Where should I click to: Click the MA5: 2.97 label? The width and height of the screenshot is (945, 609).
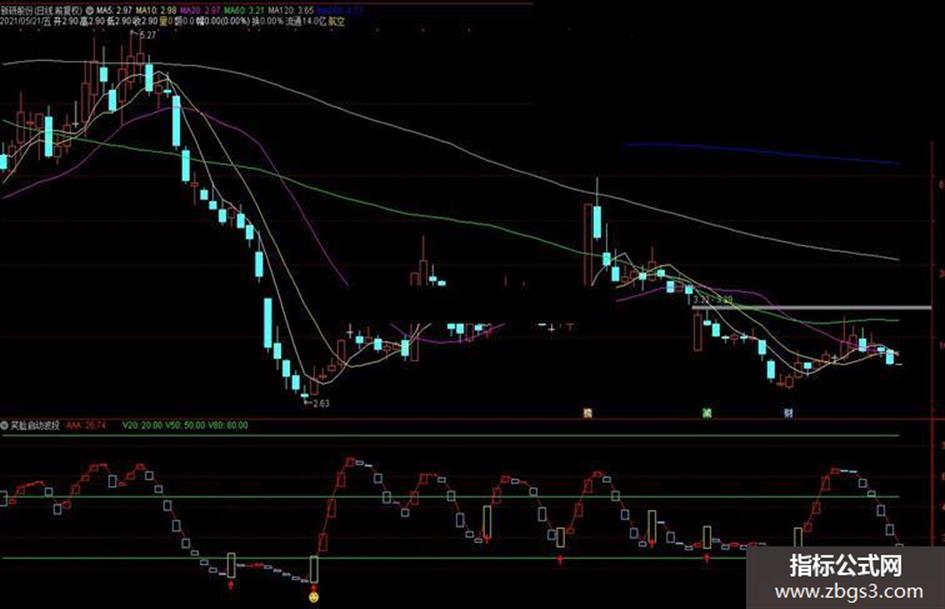tap(114, 11)
